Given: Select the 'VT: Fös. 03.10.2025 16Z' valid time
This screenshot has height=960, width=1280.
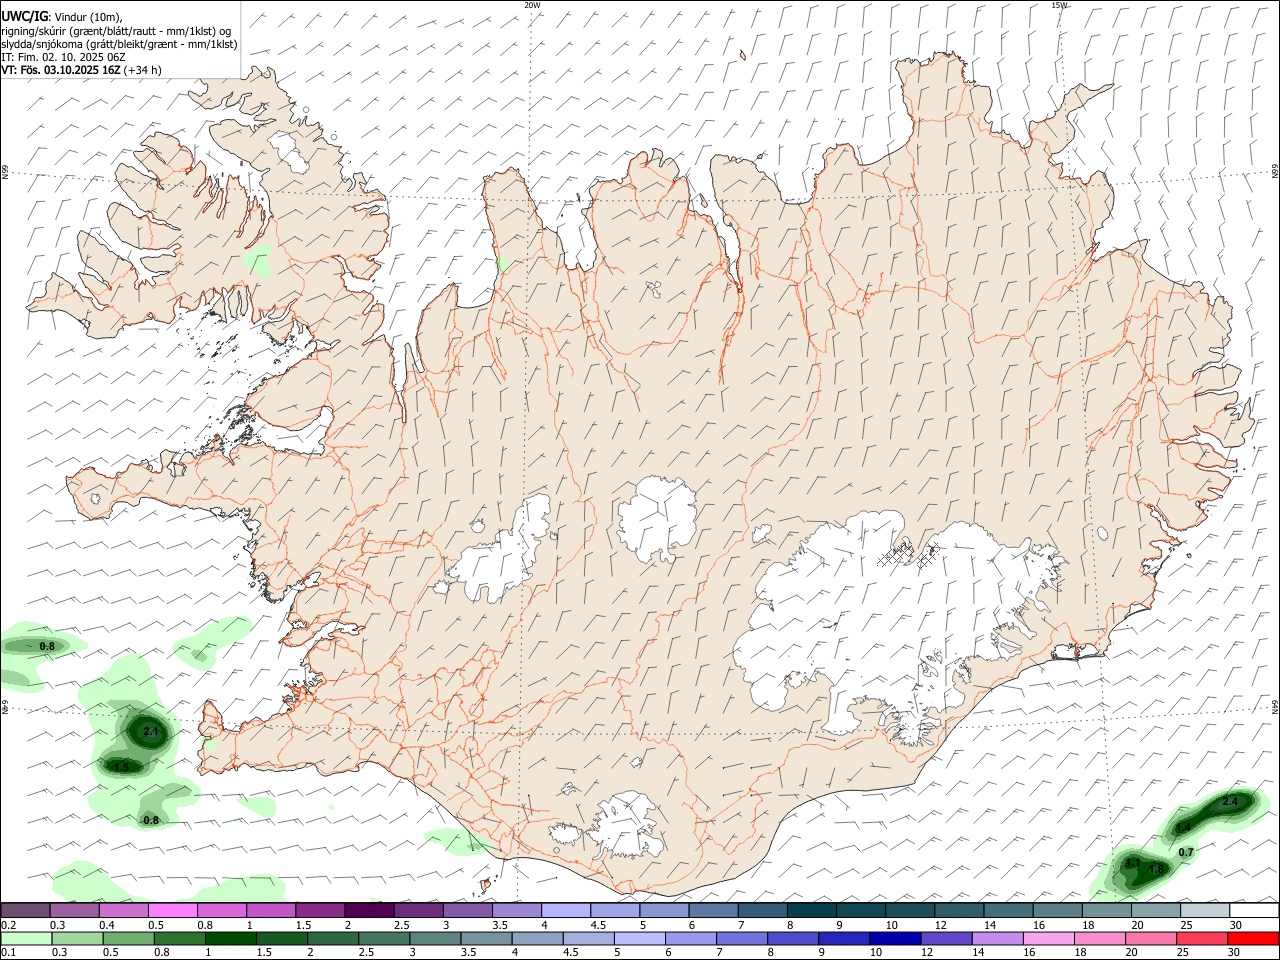Looking at the screenshot, I should tap(61, 70).
